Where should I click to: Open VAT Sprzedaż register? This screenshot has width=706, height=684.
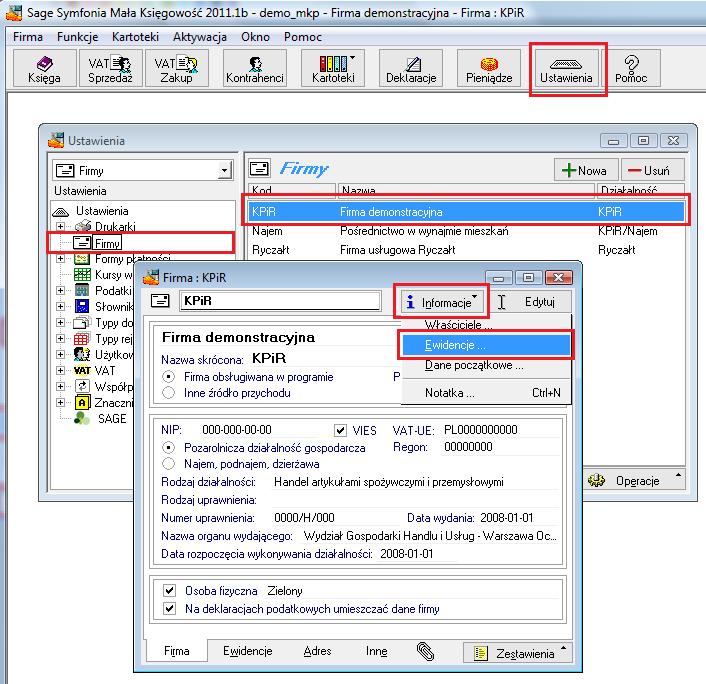coord(110,68)
